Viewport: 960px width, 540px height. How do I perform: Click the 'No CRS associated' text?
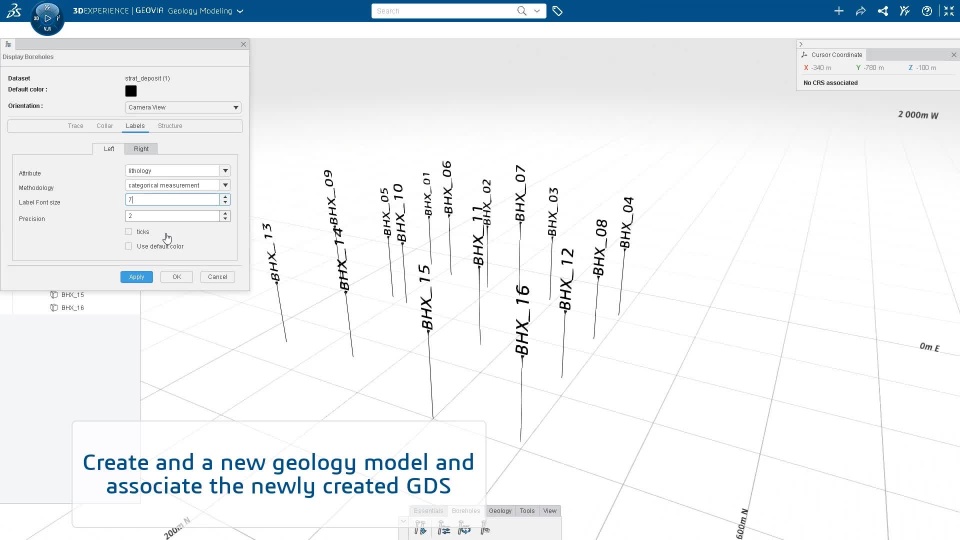point(830,83)
